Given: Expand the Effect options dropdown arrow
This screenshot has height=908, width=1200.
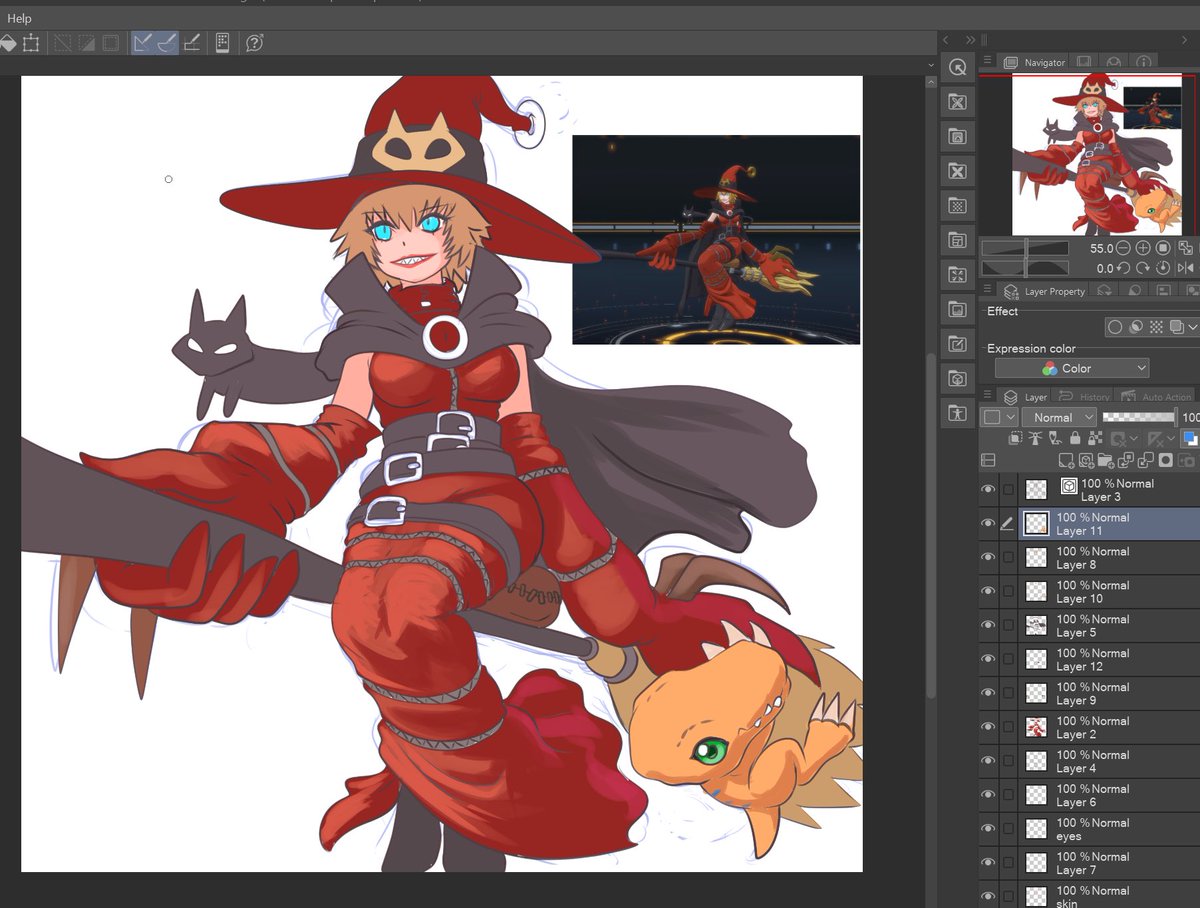Looking at the screenshot, I should click(1193, 327).
